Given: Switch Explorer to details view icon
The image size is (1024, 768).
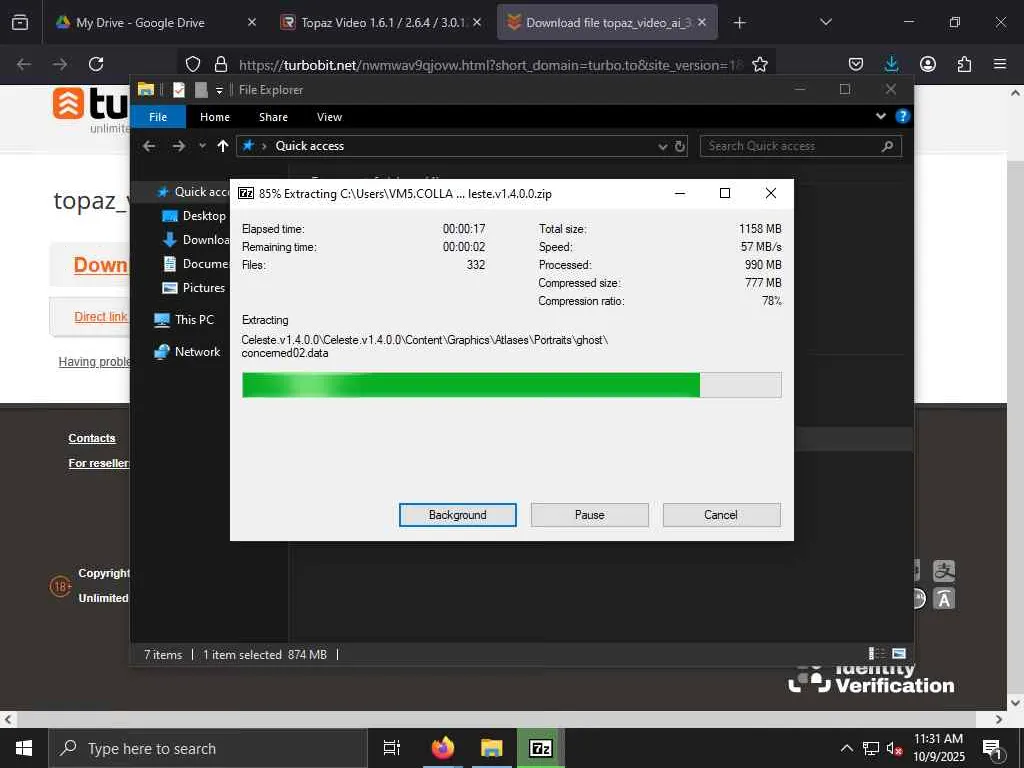Looking at the screenshot, I should 876,654.
